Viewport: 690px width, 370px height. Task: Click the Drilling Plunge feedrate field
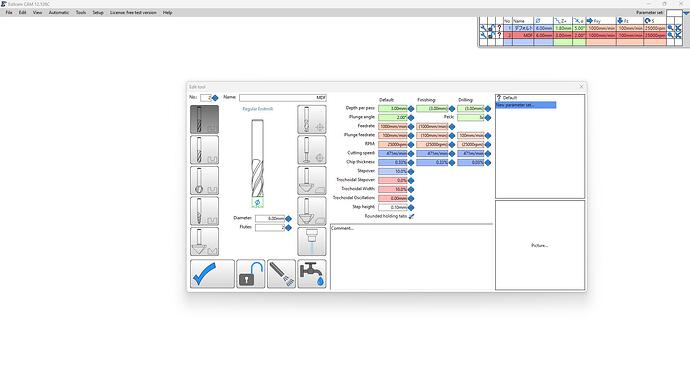point(471,136)
